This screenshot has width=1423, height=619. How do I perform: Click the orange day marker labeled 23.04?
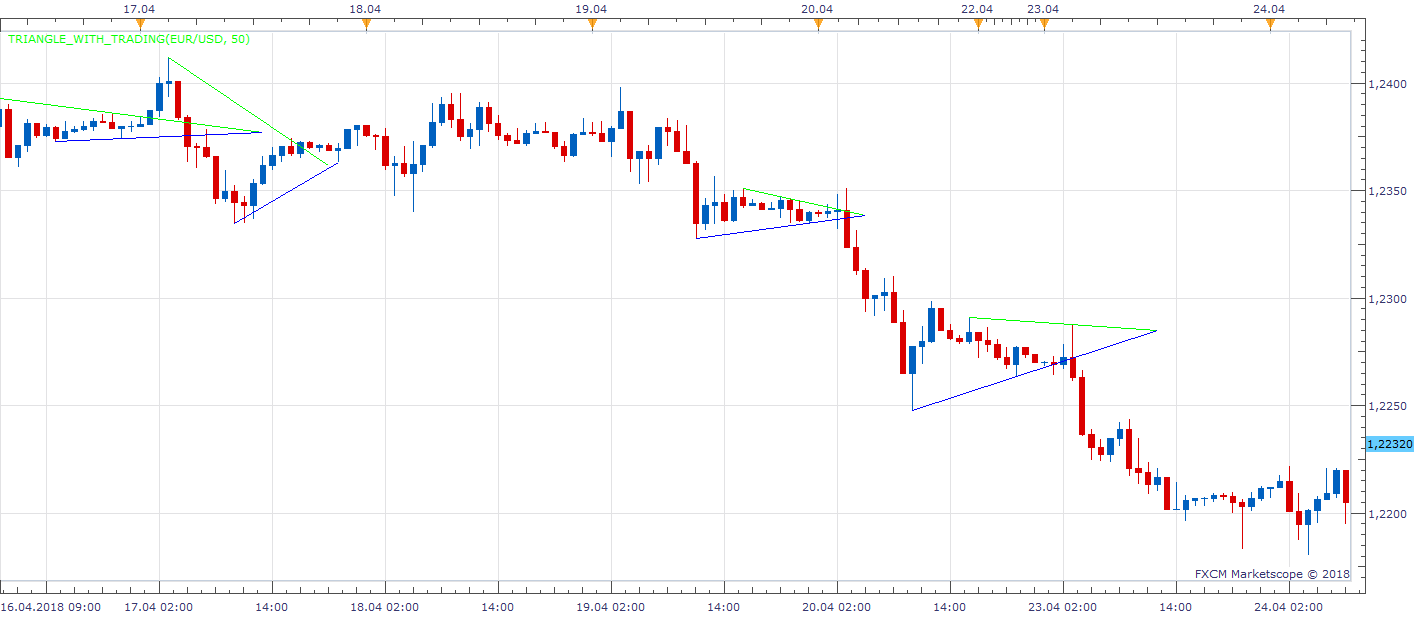(x=1044, y=24)
